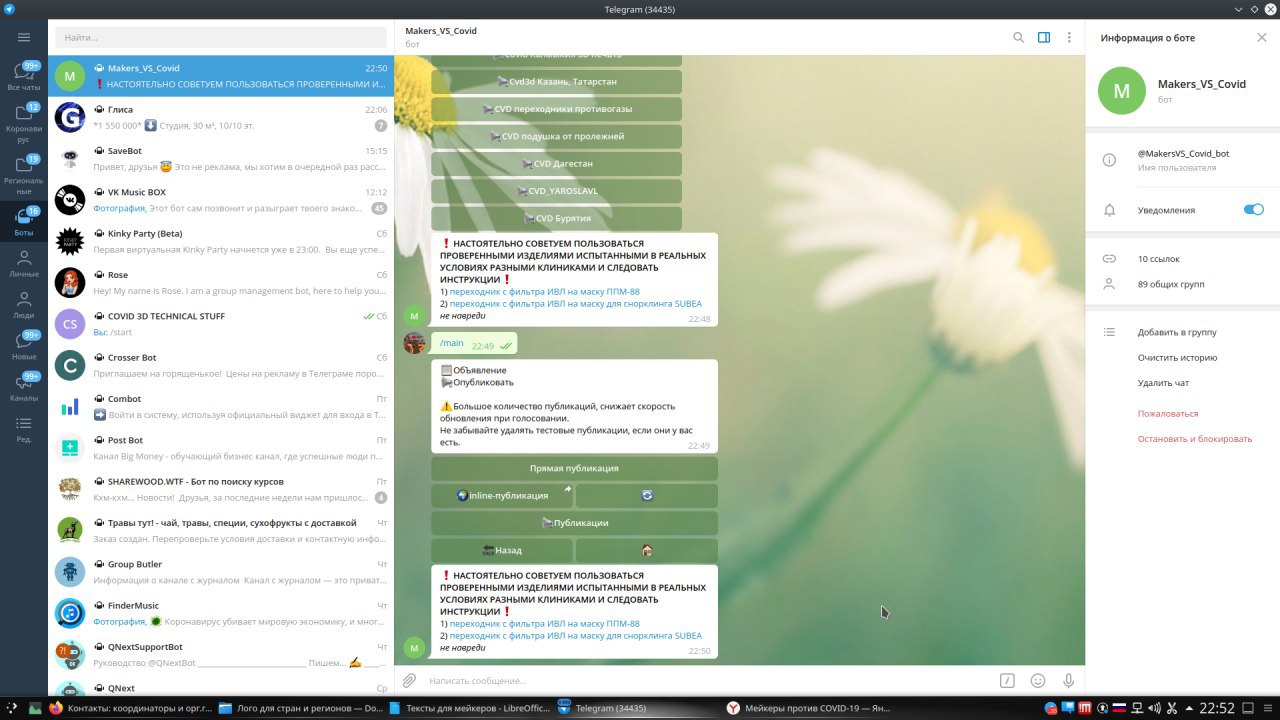Click the '/main' command link
This screenshot has height=720, width=1280.
[452, 343]
